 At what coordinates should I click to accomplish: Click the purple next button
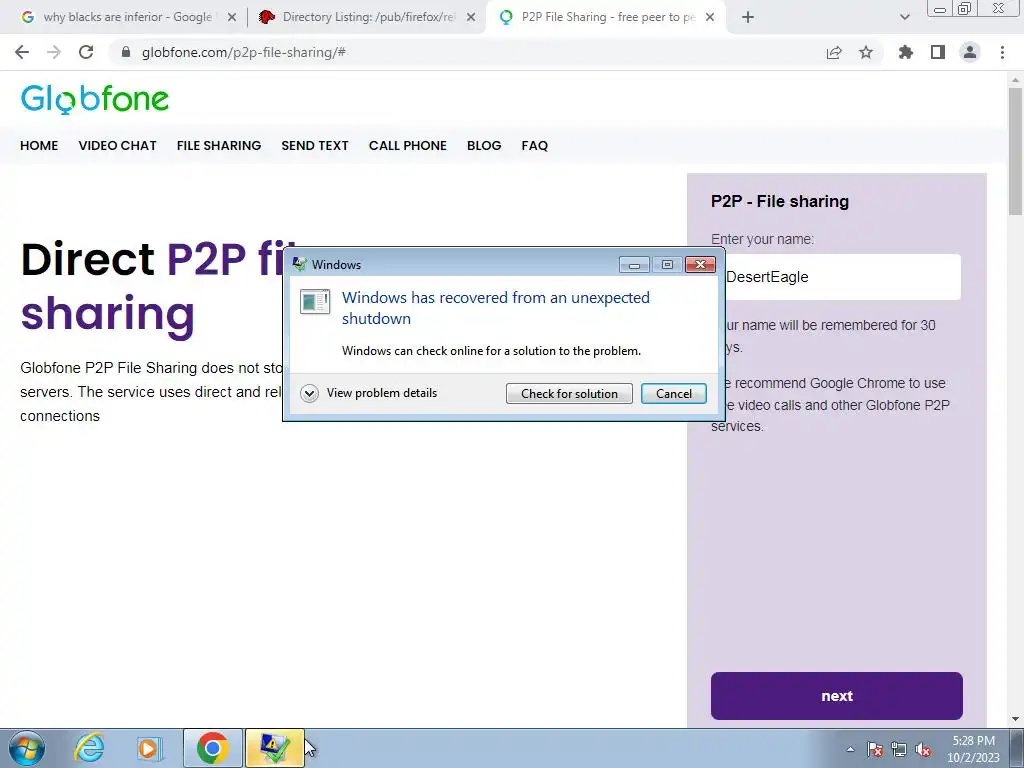coord(837,696)
